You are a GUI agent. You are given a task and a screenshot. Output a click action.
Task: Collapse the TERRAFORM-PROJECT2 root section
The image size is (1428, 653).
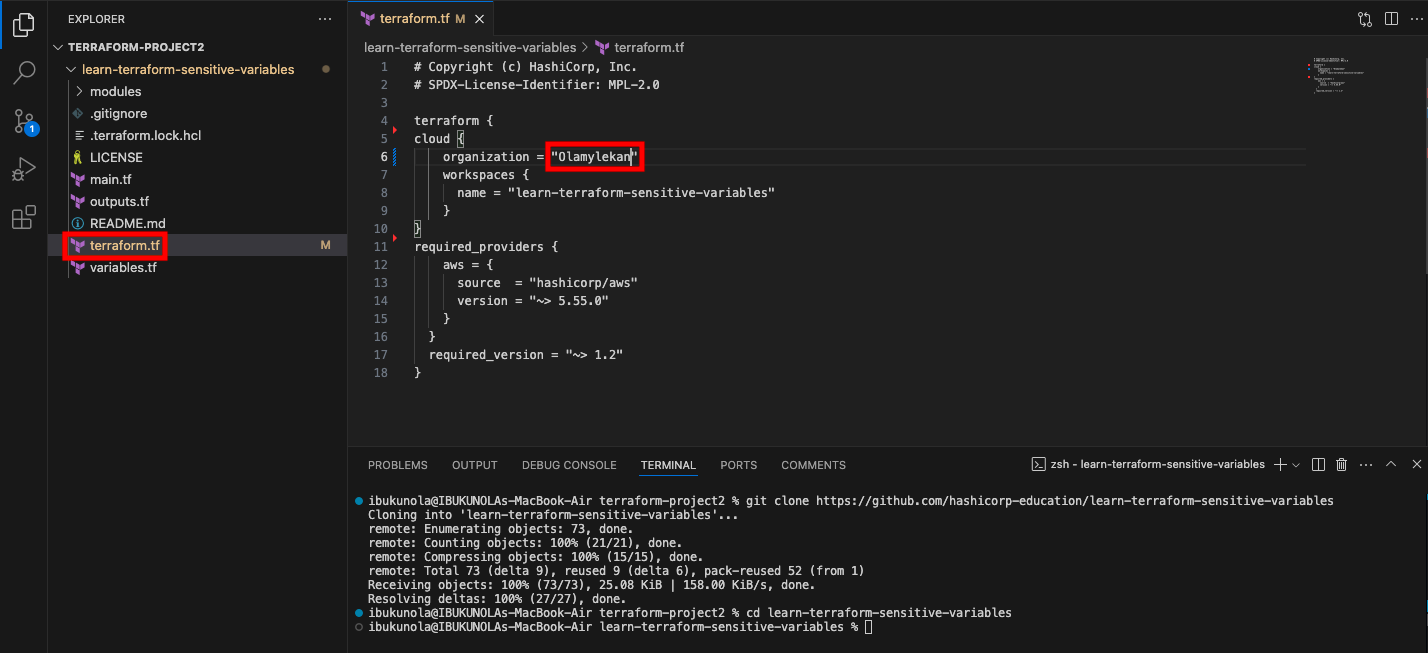(x=197, y=47)
